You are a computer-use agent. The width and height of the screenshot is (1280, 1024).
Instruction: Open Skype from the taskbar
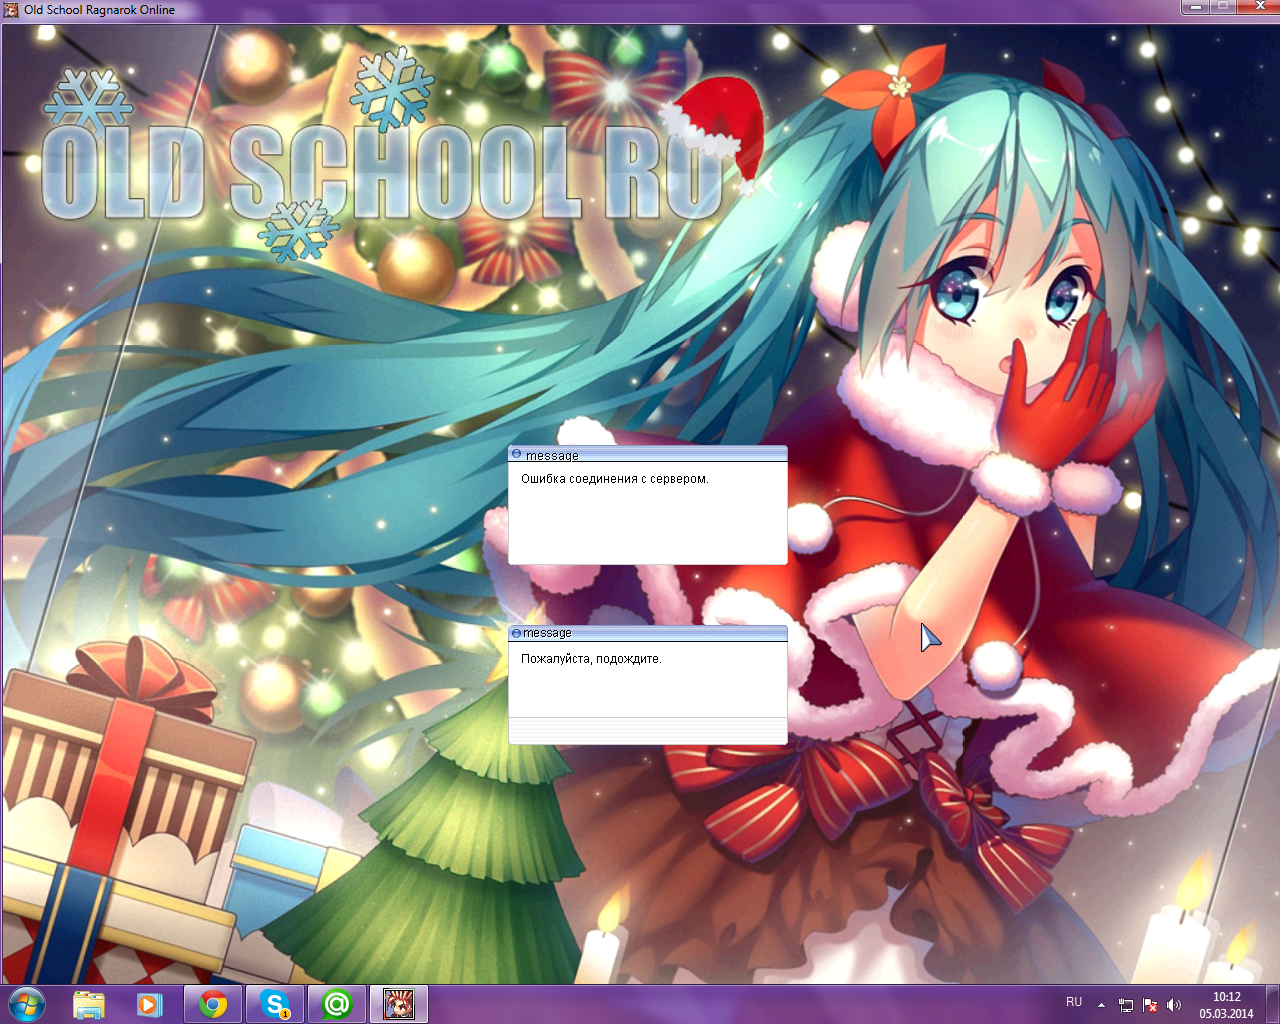tap(275, 1004)
